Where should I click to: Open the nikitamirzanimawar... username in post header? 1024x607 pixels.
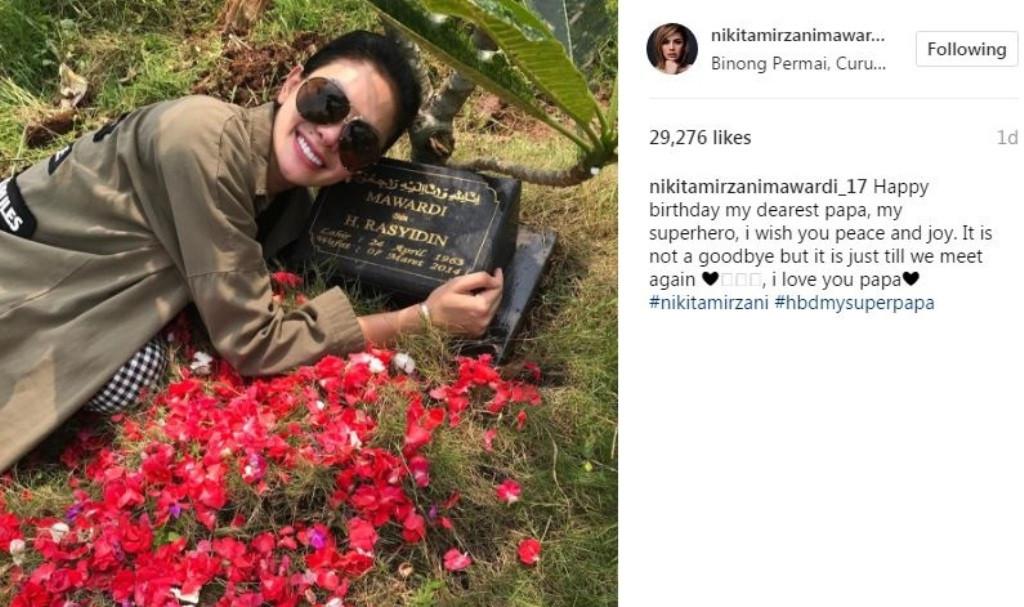coord(797,36)
